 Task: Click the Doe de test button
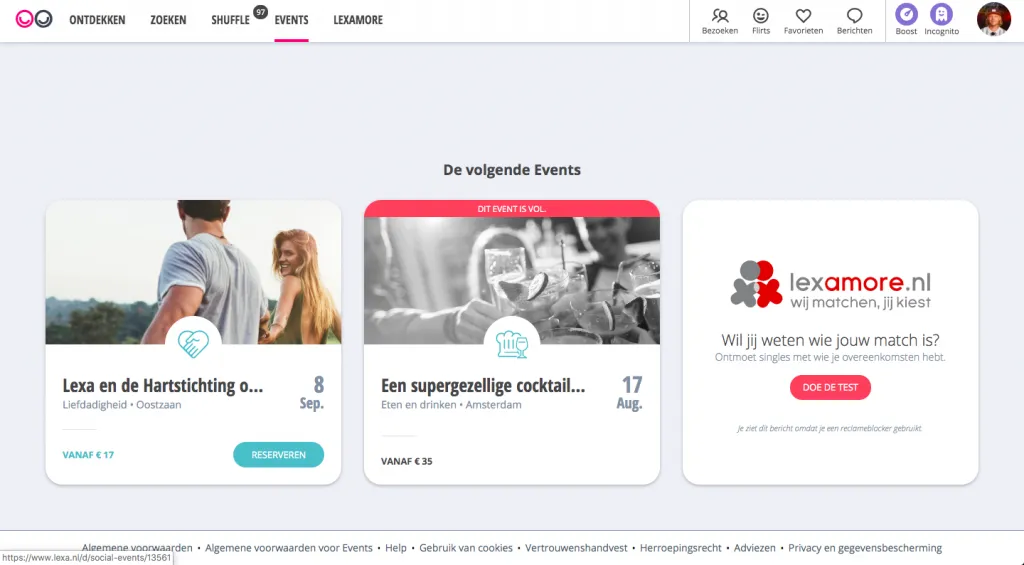coord(830,387)
